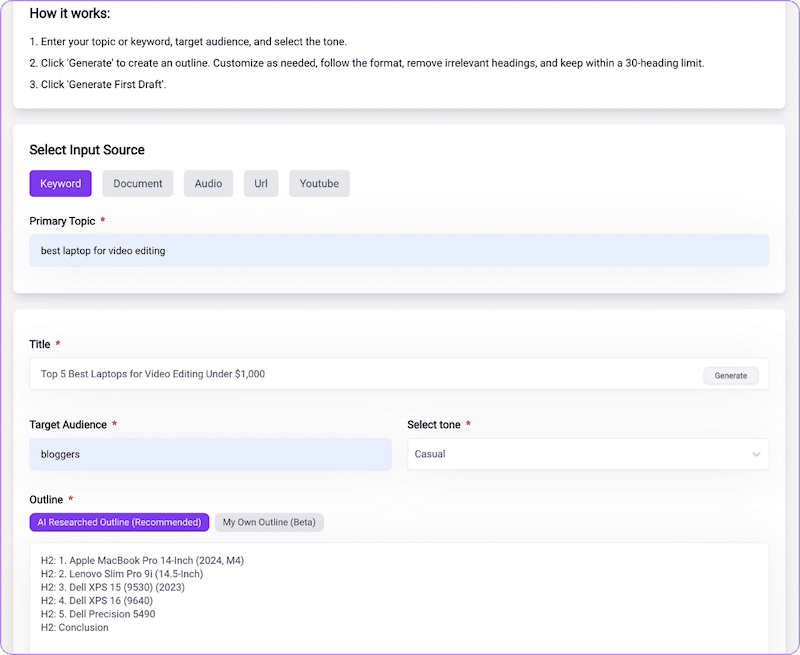Click step 1 'Enter your topic' instruction
The image size is (800, 655).
188,42
